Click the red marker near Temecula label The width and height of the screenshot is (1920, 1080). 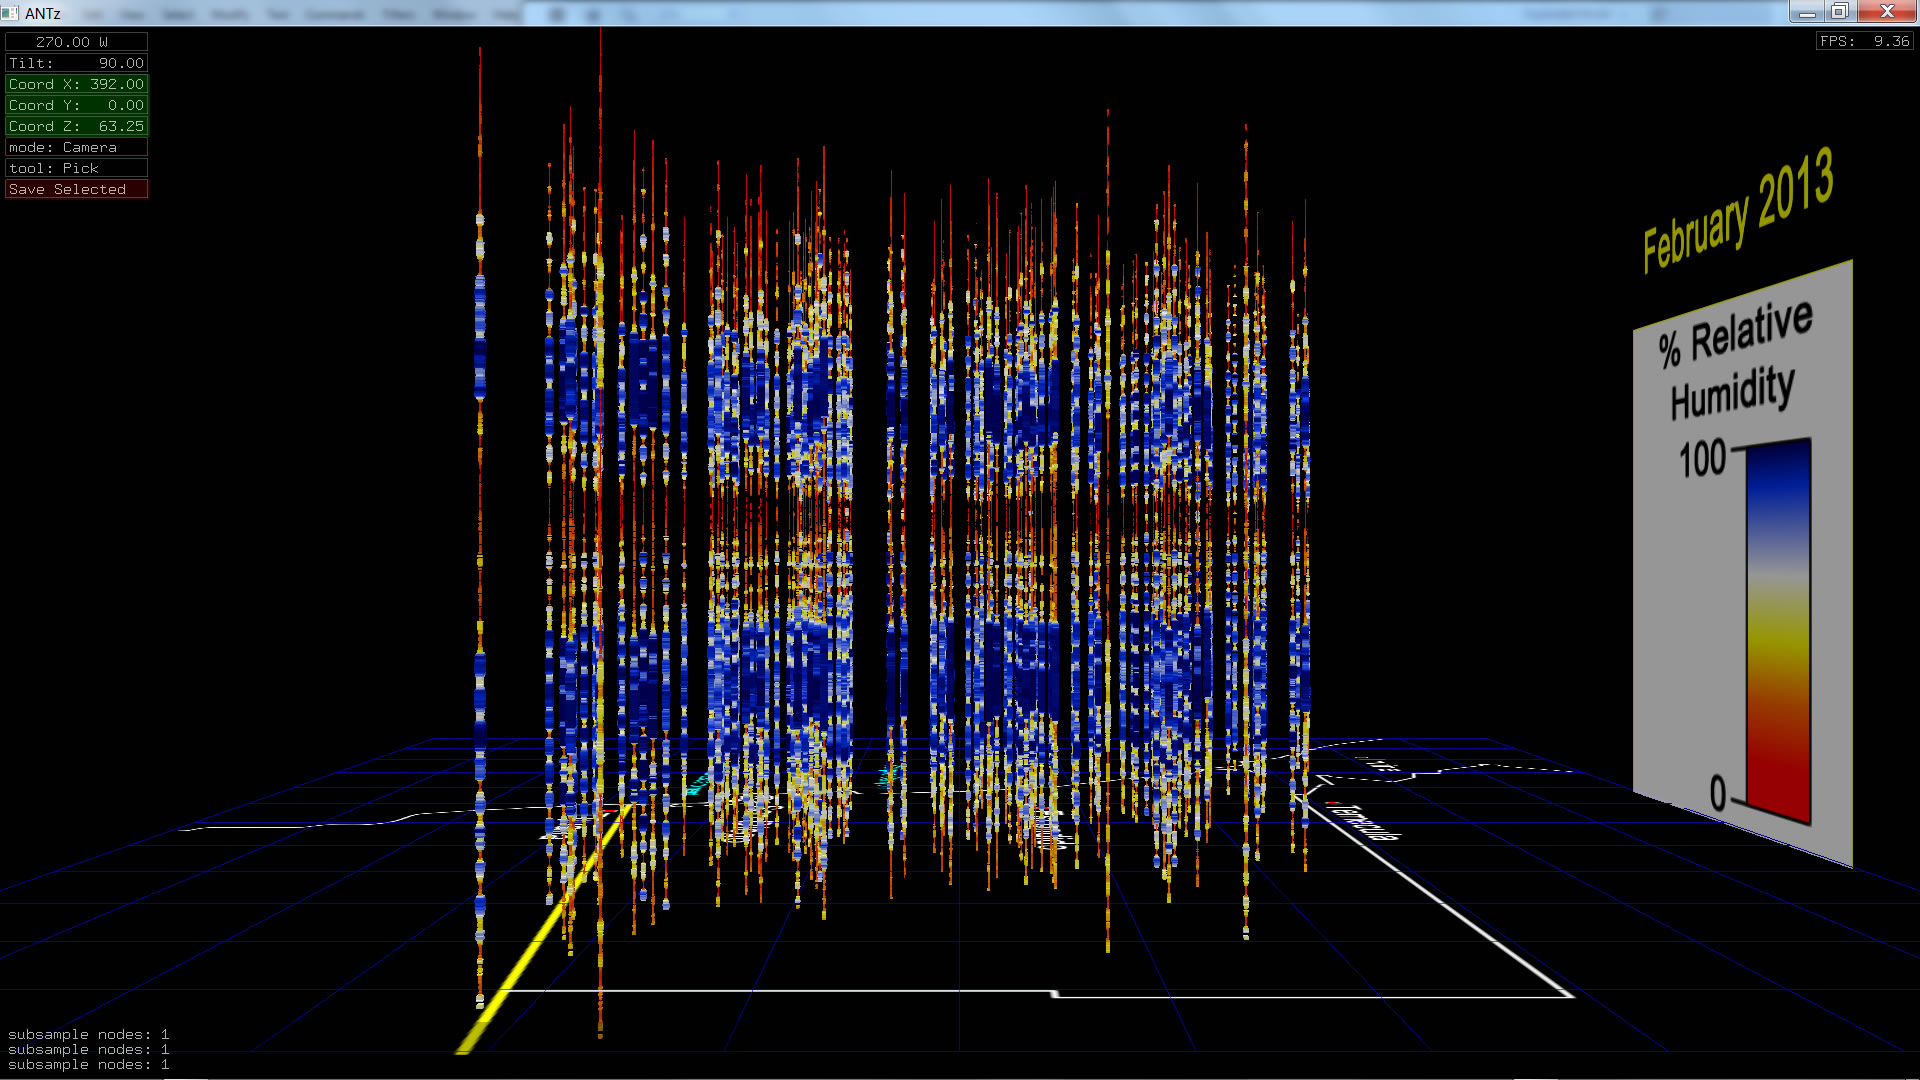coord(1332,803)
